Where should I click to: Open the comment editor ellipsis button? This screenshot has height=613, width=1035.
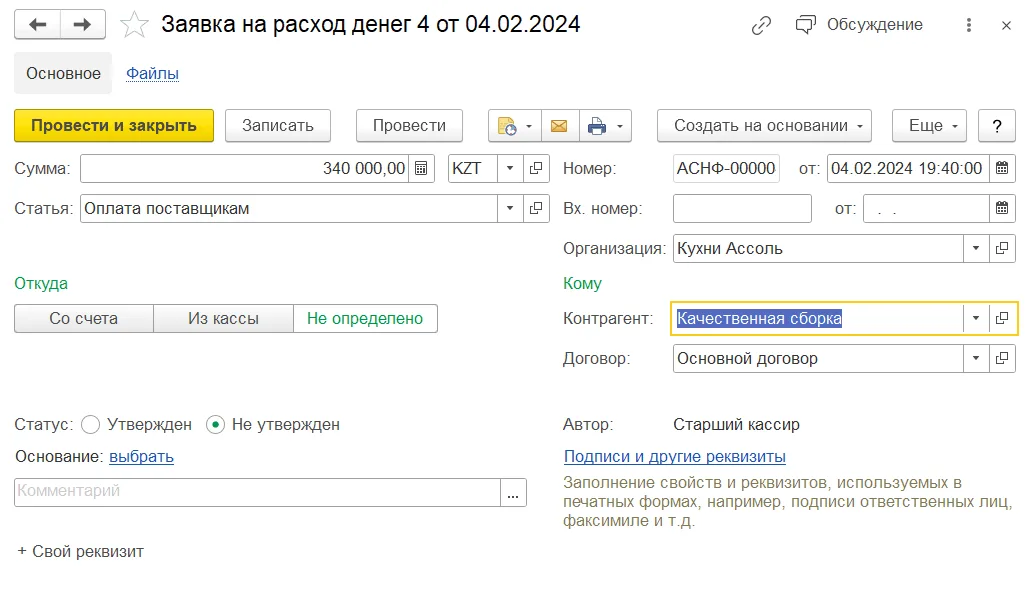click(513, 492)
